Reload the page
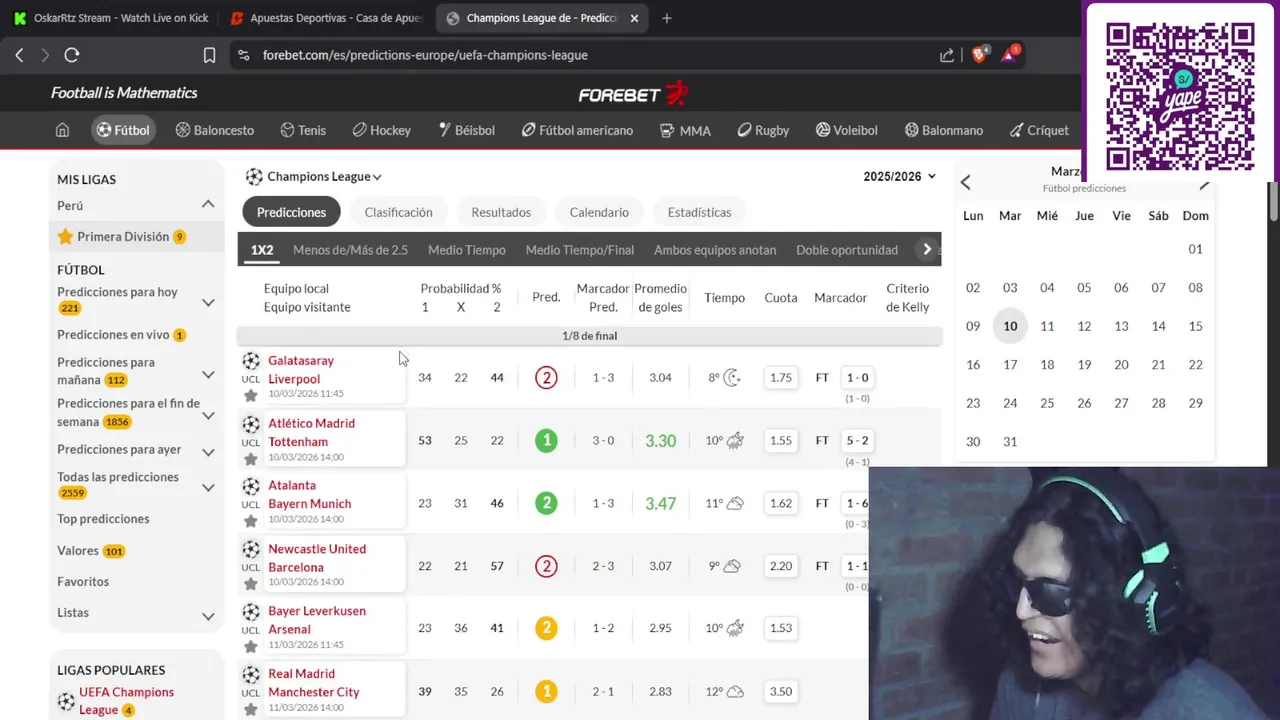This screenshot has height=720, width=1280. [72, 55]
